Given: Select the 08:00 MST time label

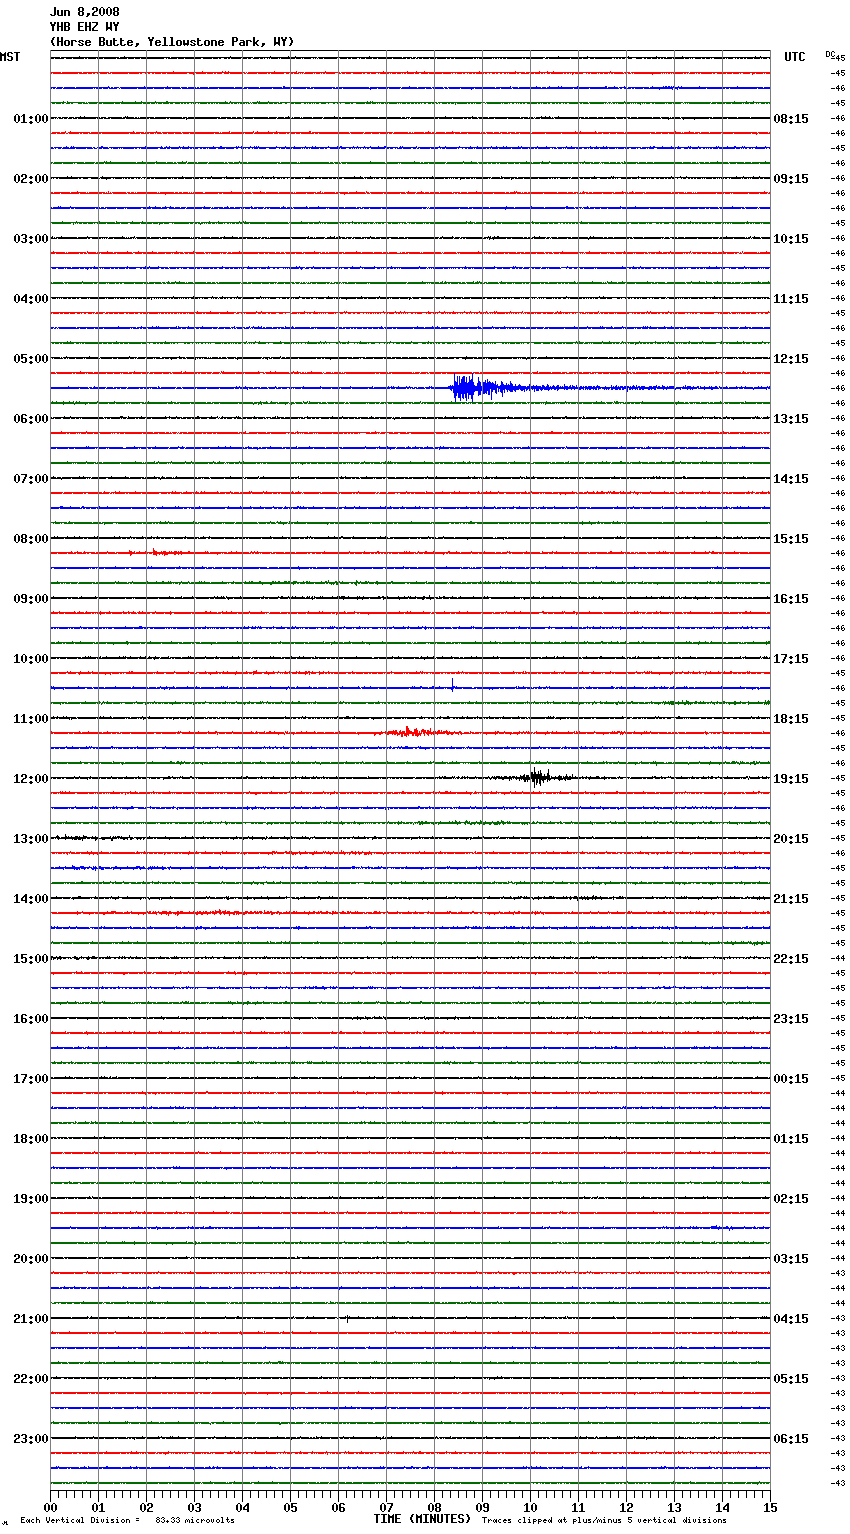Looking at the screenshot, I should point(30,539).
